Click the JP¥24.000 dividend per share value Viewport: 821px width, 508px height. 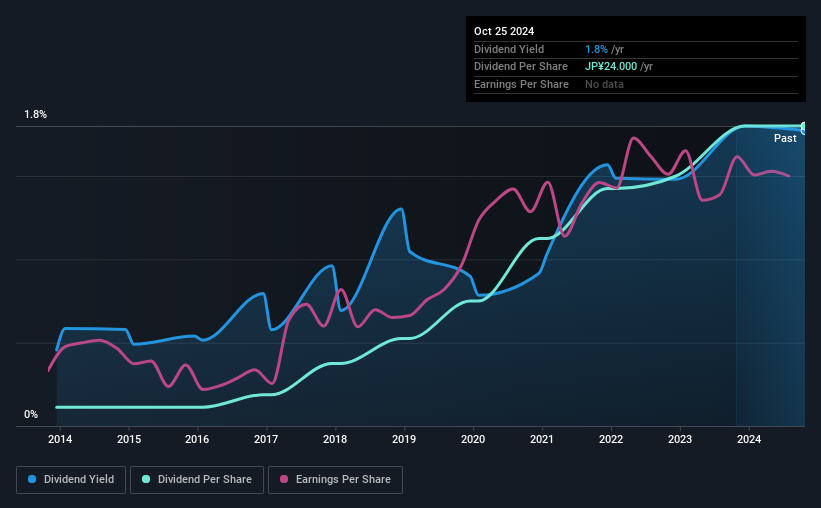tap(611, 67)
